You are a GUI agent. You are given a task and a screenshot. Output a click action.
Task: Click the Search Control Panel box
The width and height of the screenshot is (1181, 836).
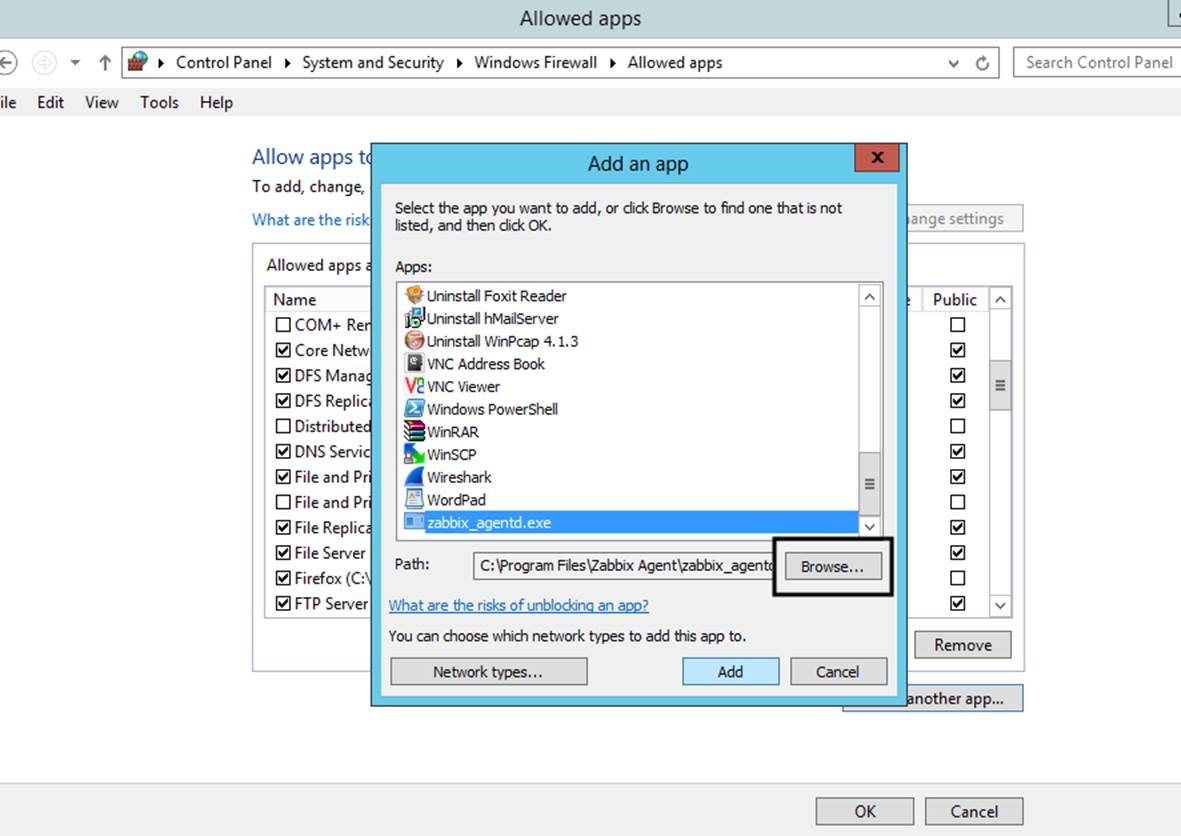click(x=1097, y=63)
